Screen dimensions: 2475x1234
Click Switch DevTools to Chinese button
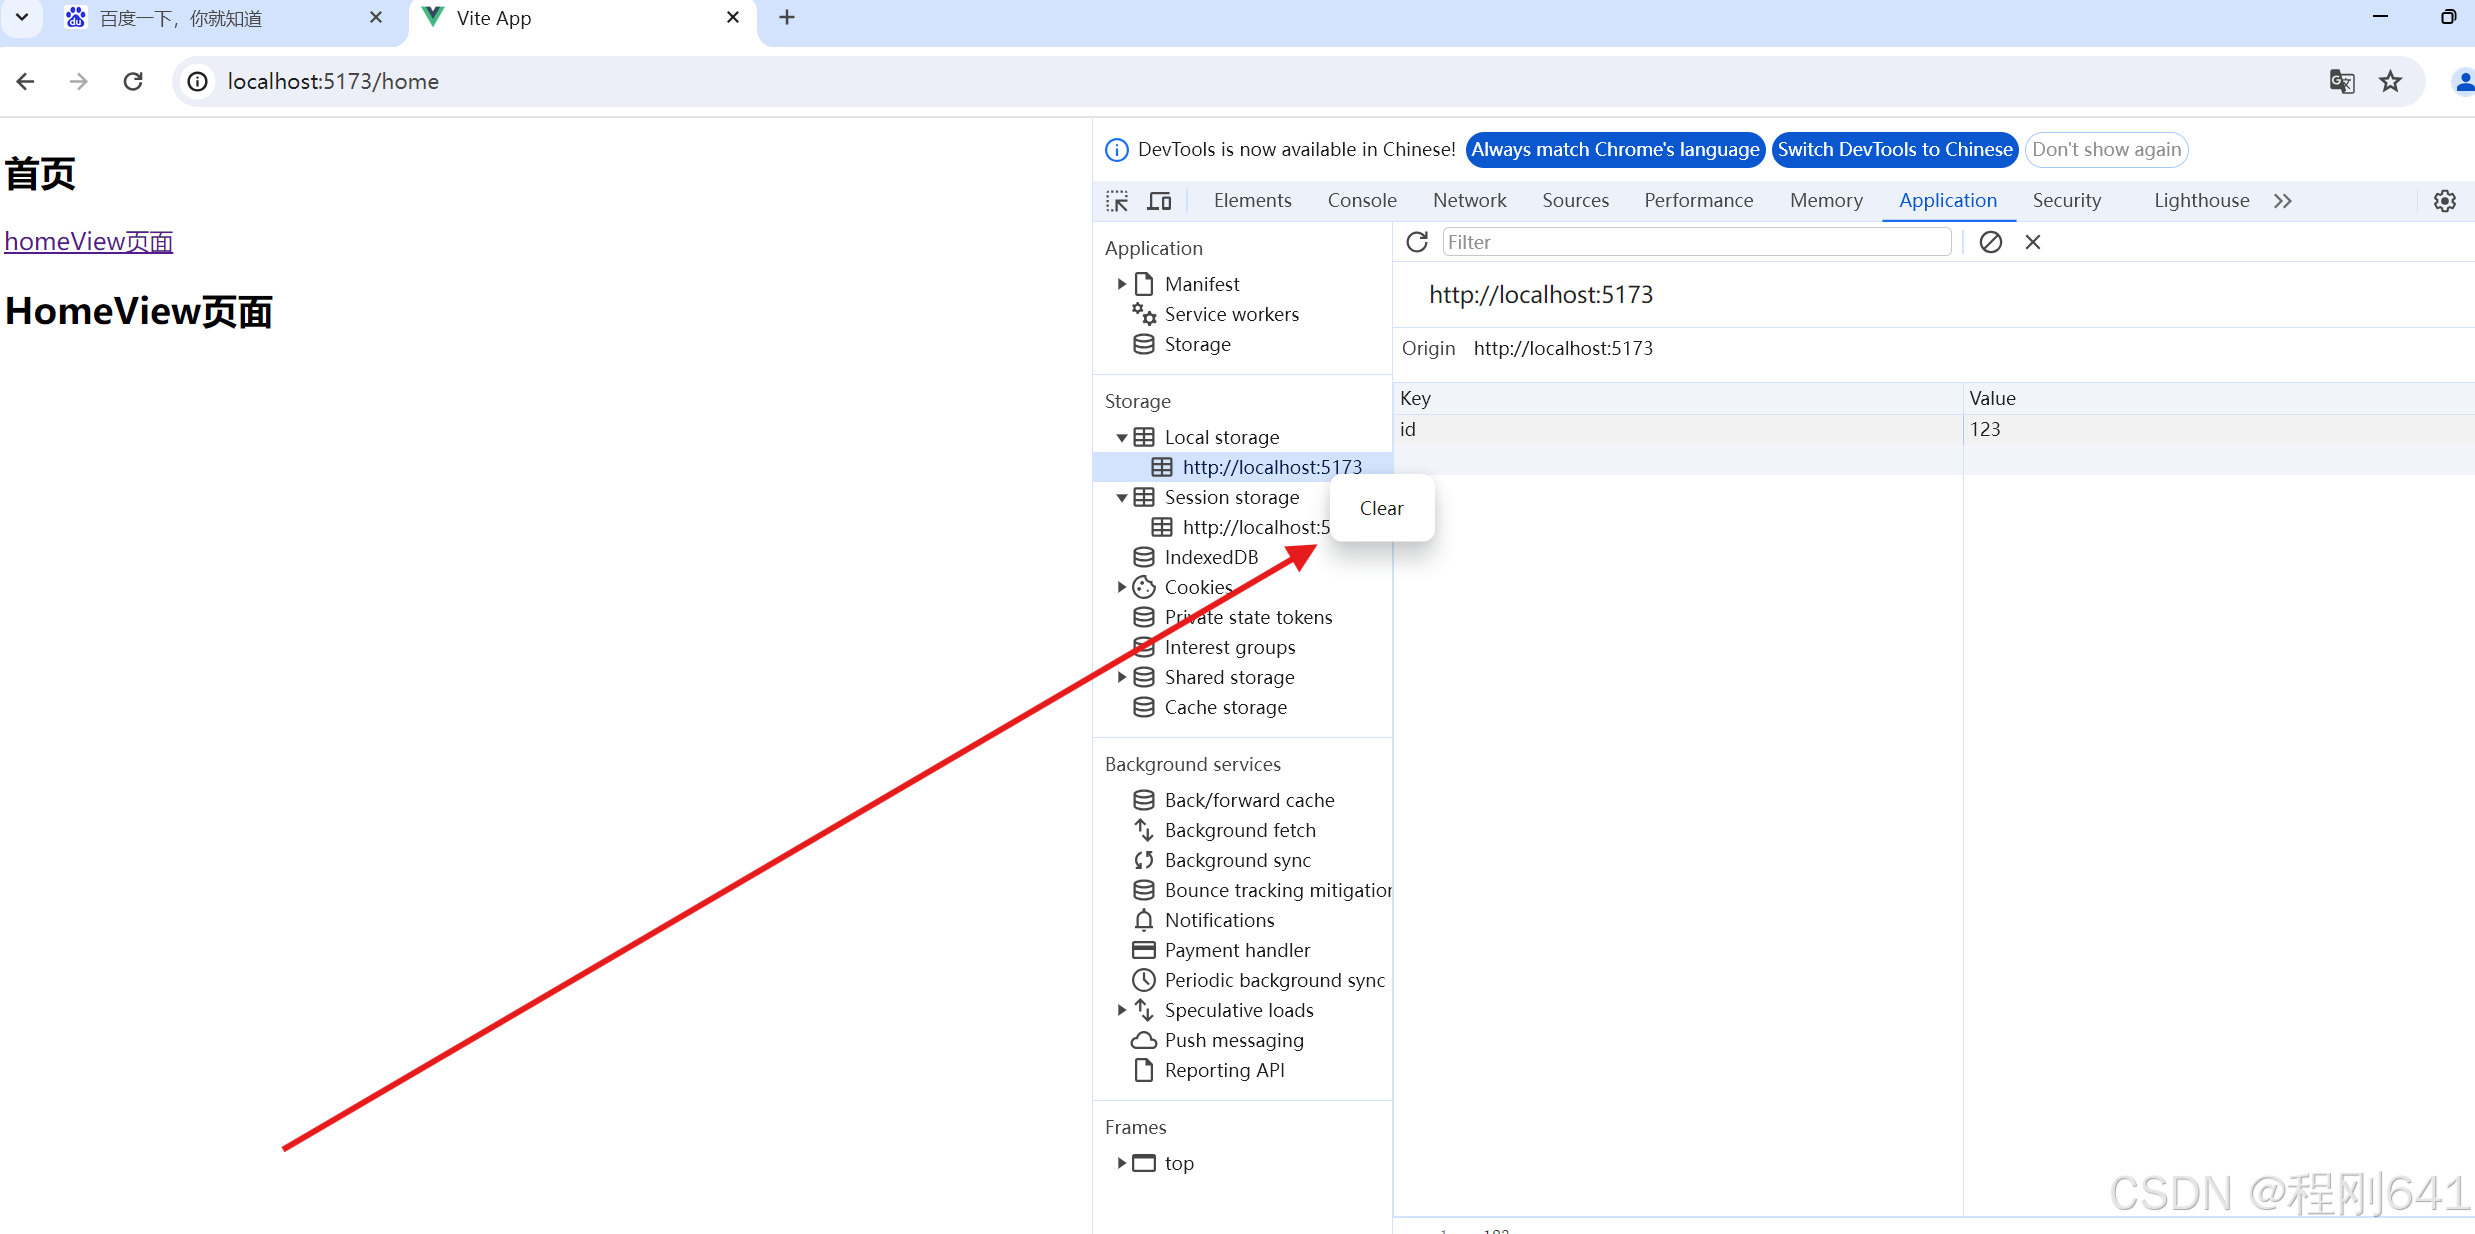(1894, 150)
